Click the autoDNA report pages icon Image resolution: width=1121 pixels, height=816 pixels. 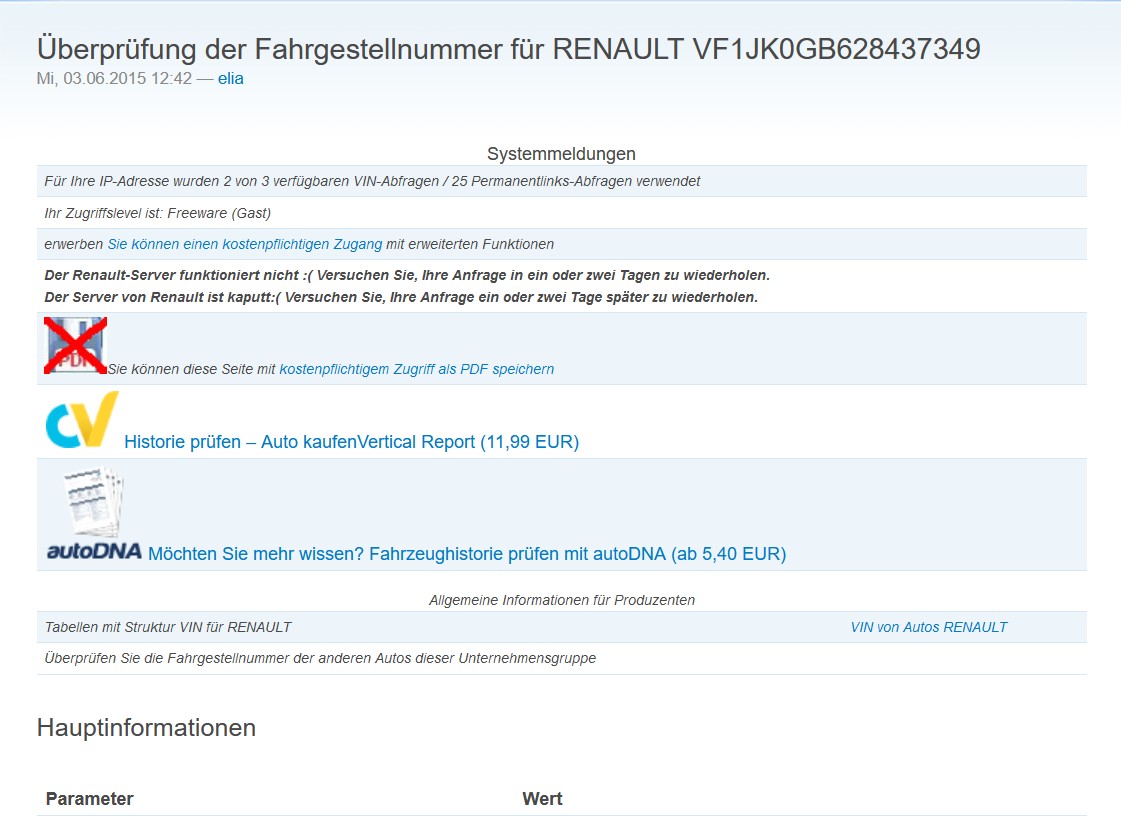click(x=93, y=503)
